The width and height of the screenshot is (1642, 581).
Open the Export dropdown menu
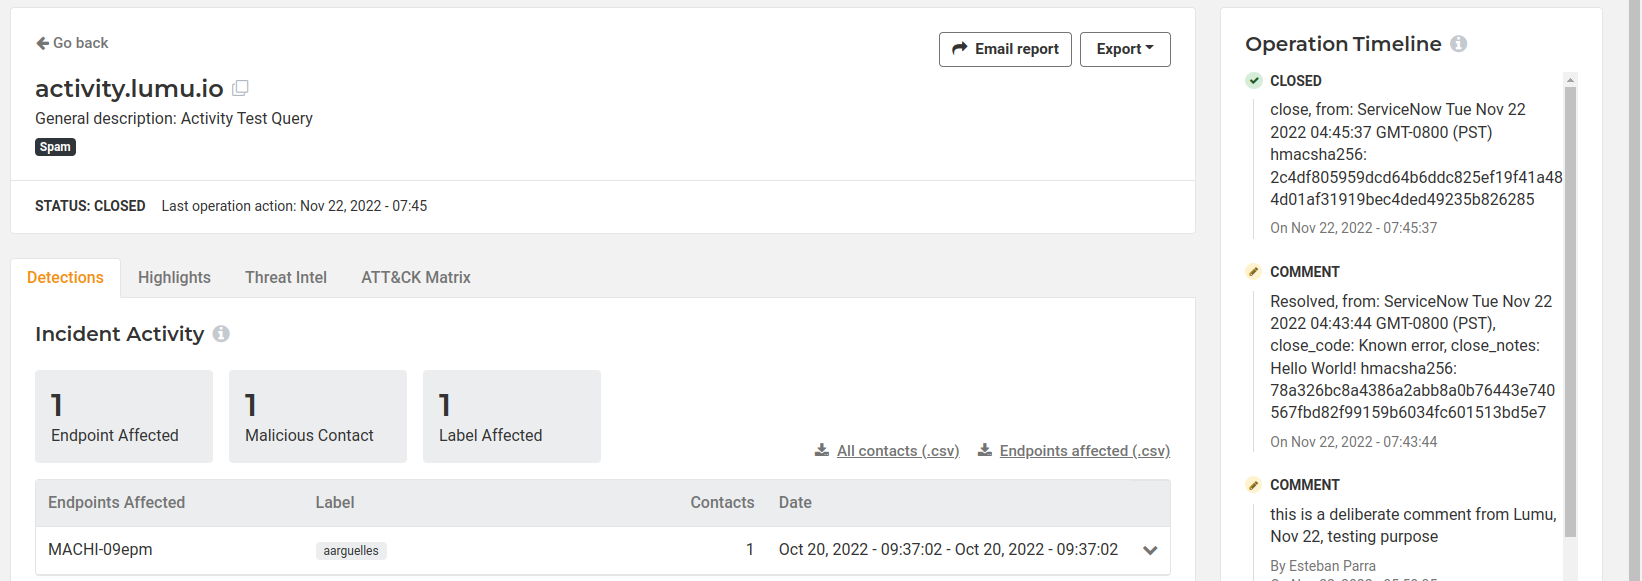pos(1125,49)
